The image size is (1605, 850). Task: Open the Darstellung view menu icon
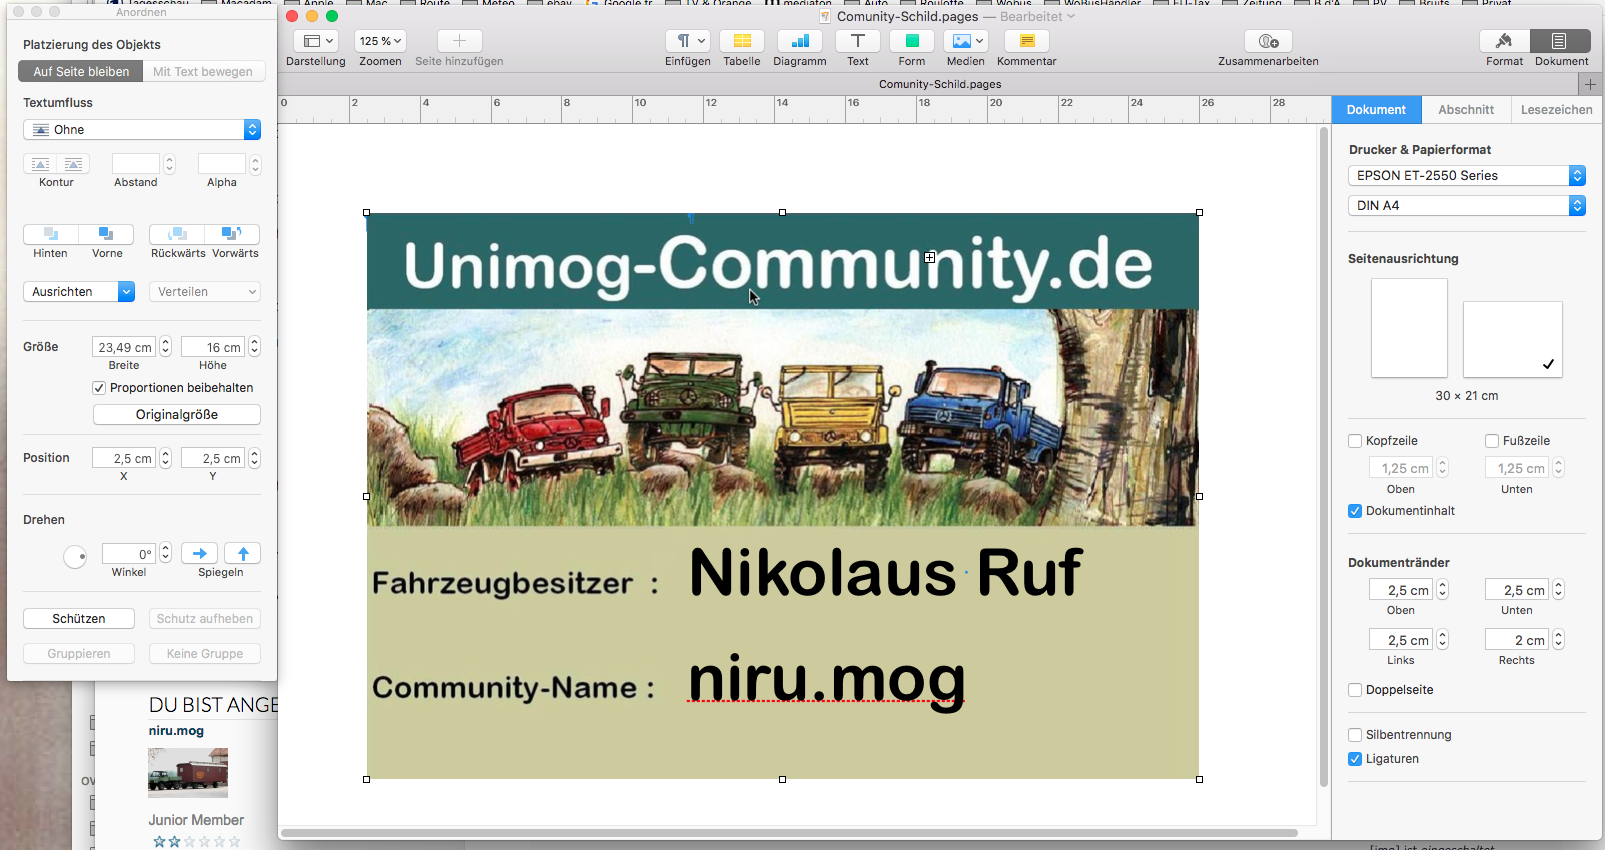(318, 41)
